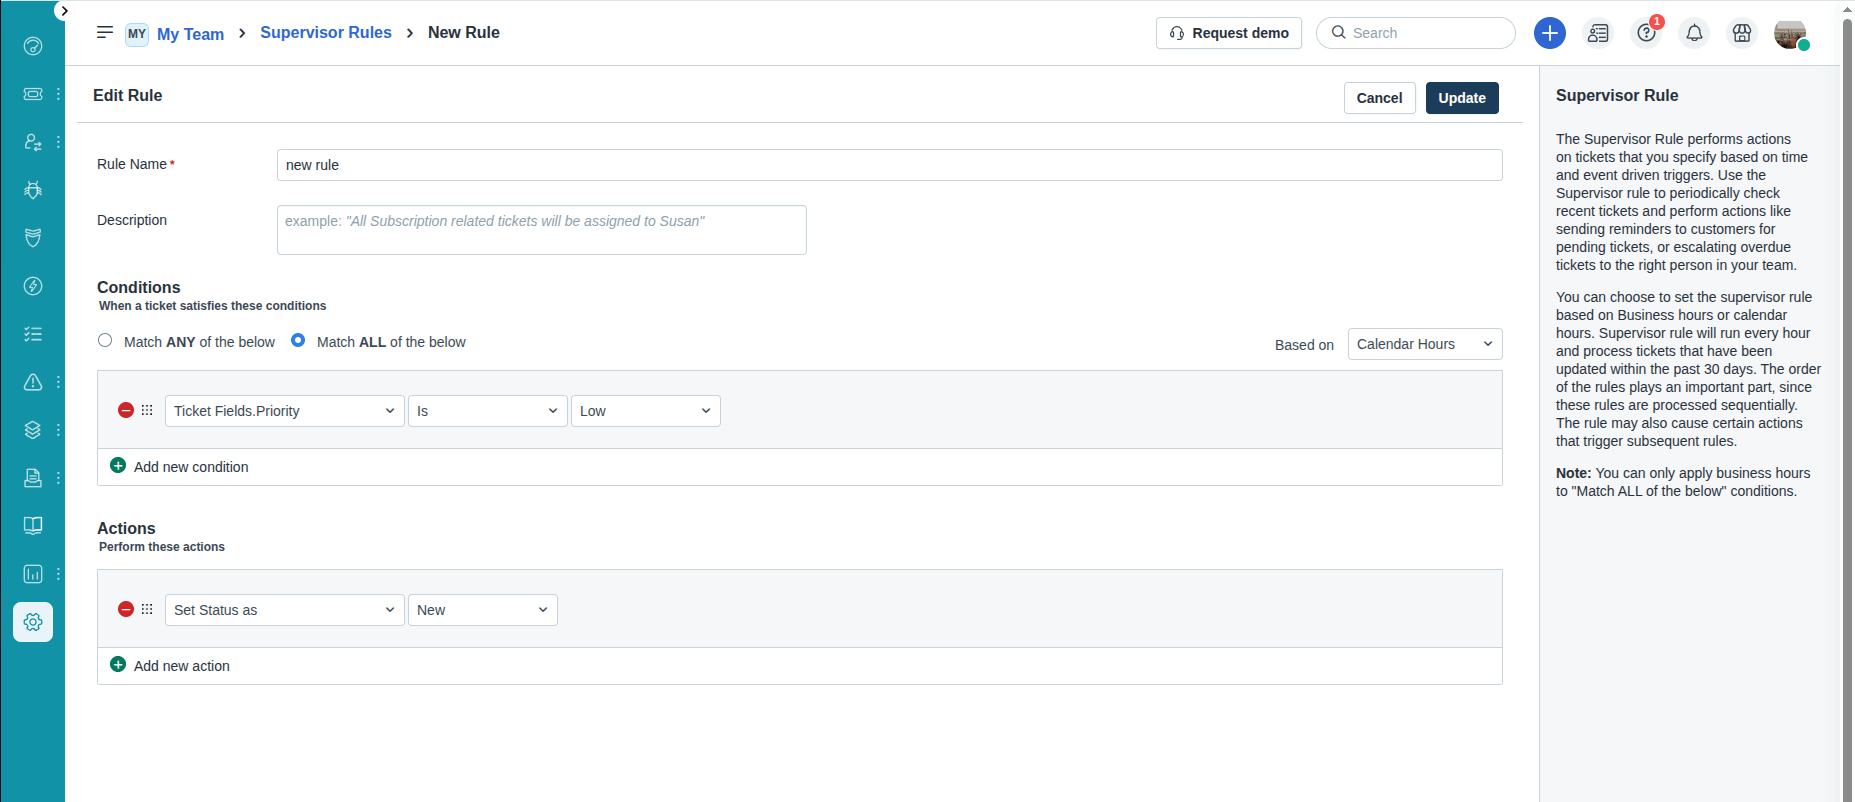Open the sidebar knowledge base book icon

pyautogui.click(x=33, y=526)
